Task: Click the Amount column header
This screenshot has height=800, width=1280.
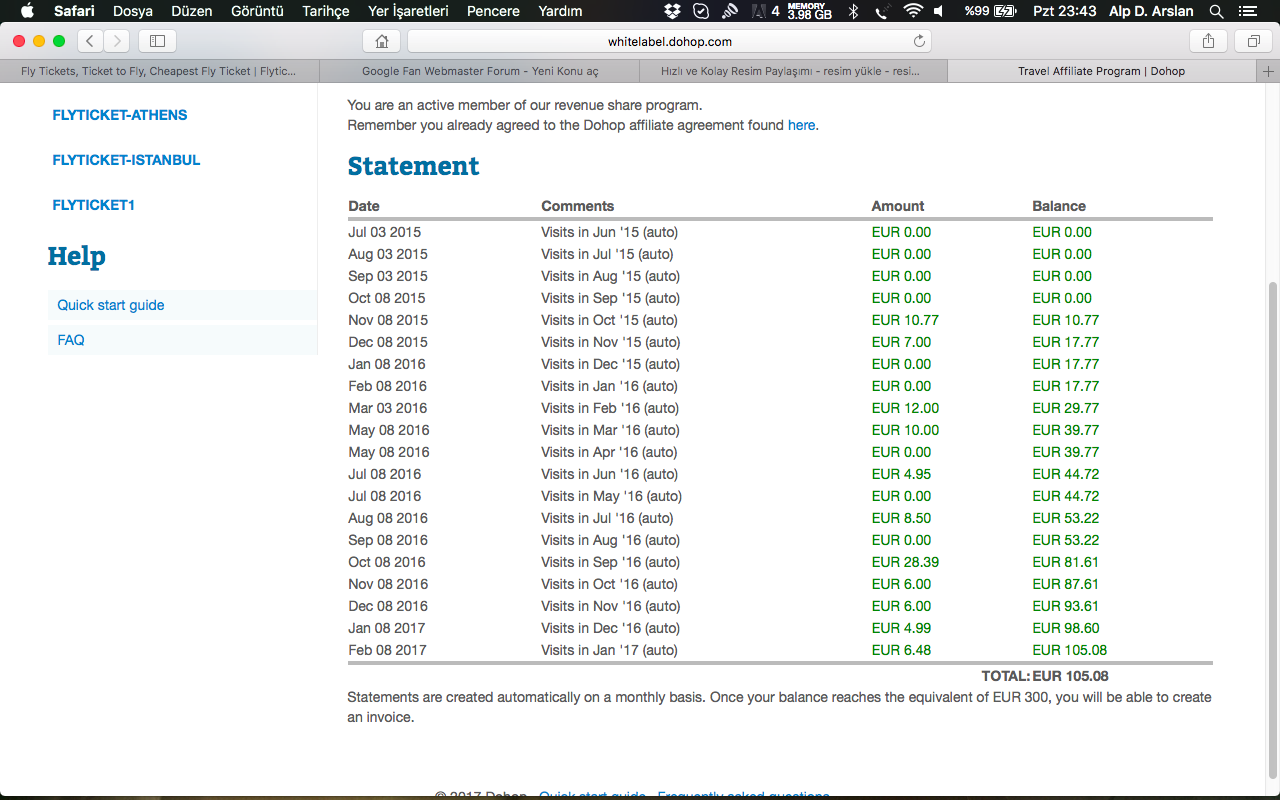Action: coord(898,206)
